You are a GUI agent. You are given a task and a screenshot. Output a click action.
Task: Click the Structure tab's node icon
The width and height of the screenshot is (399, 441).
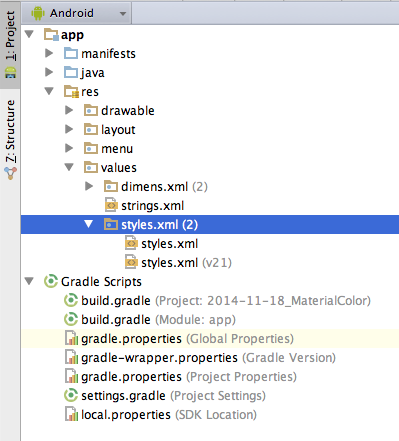pos(10,173)
